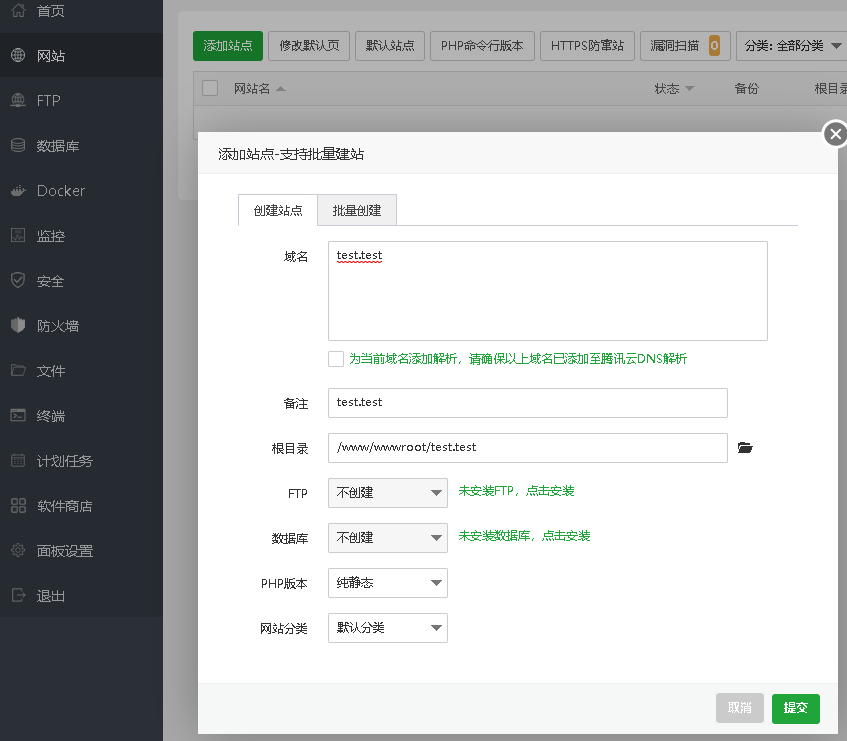Click the 备份 column header
The height and width of the screenshot is (741, 847).
point(747,89)
